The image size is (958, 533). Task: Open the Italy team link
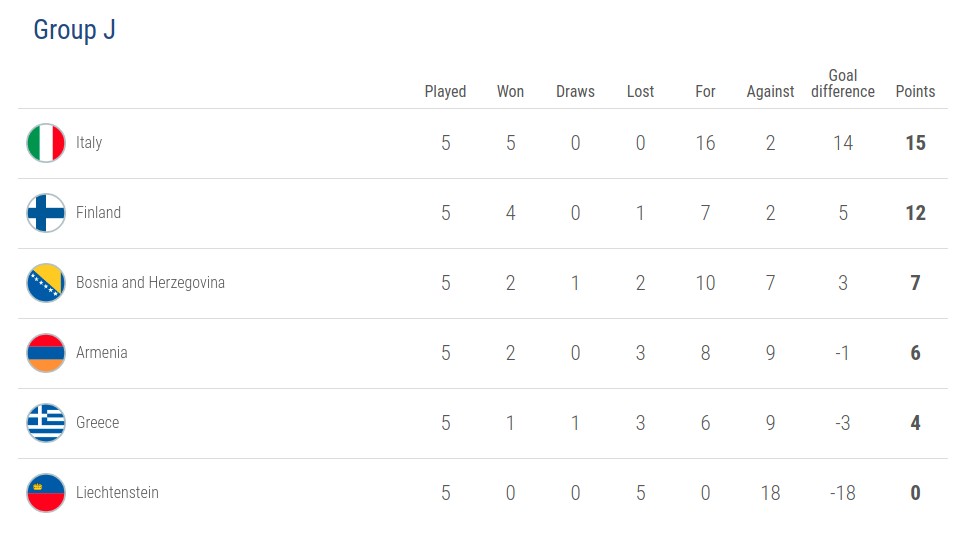89,143
